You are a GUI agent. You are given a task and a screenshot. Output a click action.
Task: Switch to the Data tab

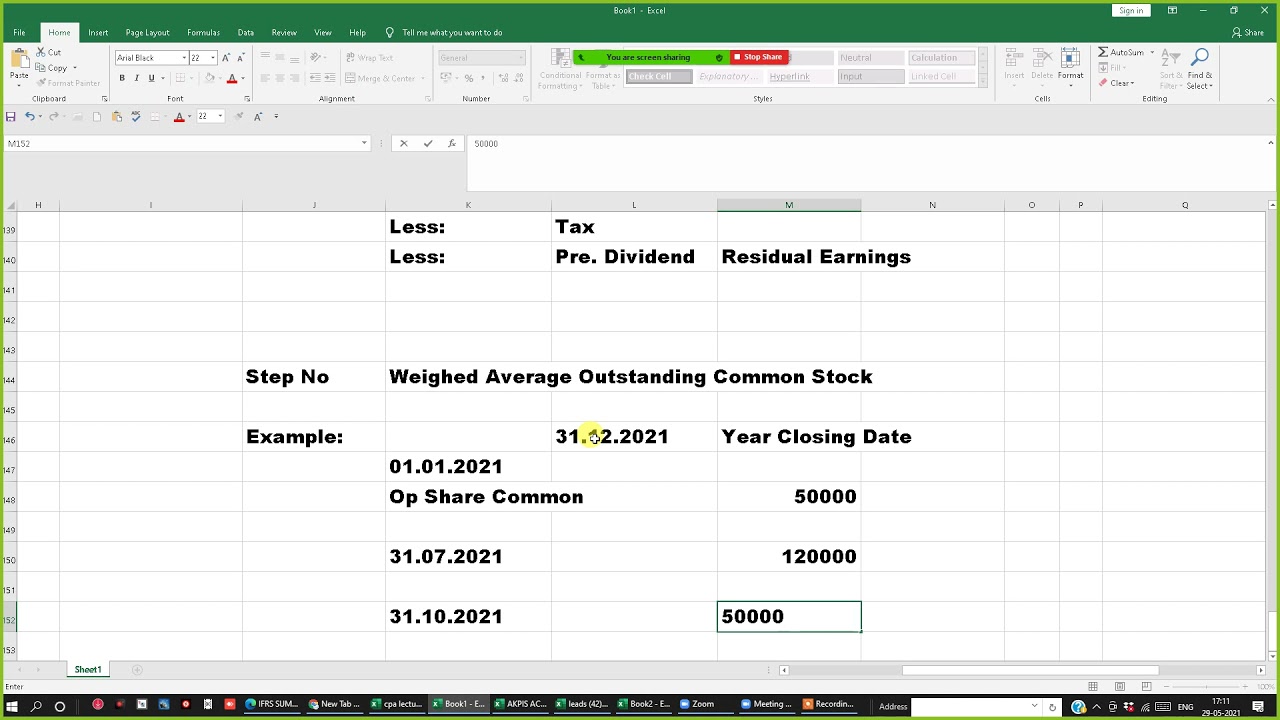coord(245,32)
